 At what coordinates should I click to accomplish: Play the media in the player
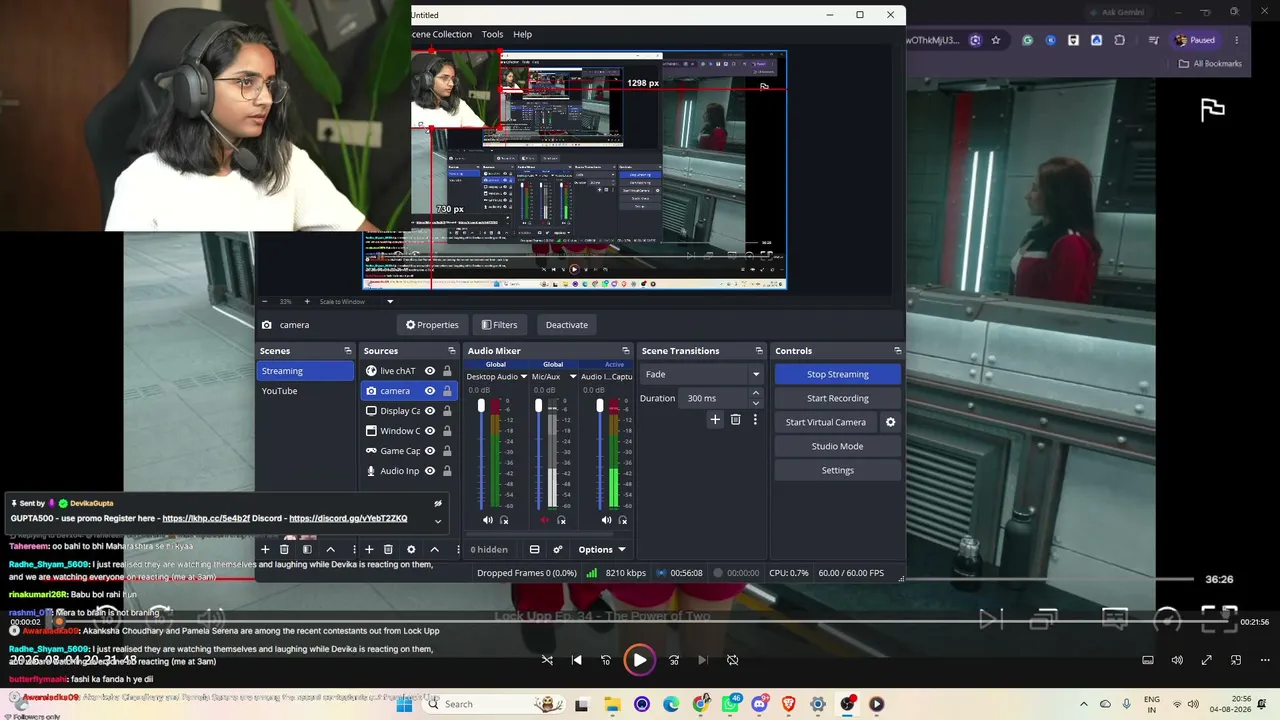tap(639, 660)
